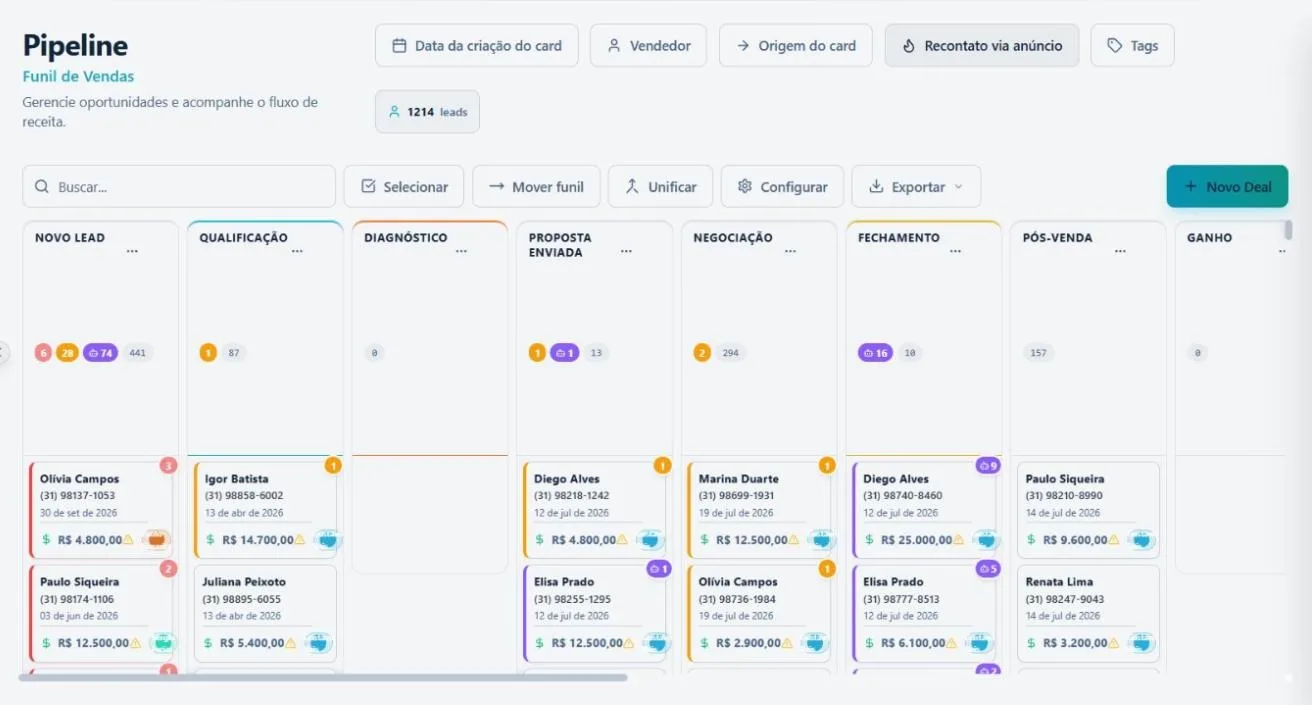Open the Vendedor filter
The height and width of the screenshot is (705, 1312).
pyautogui.click(x=648, y=46)
